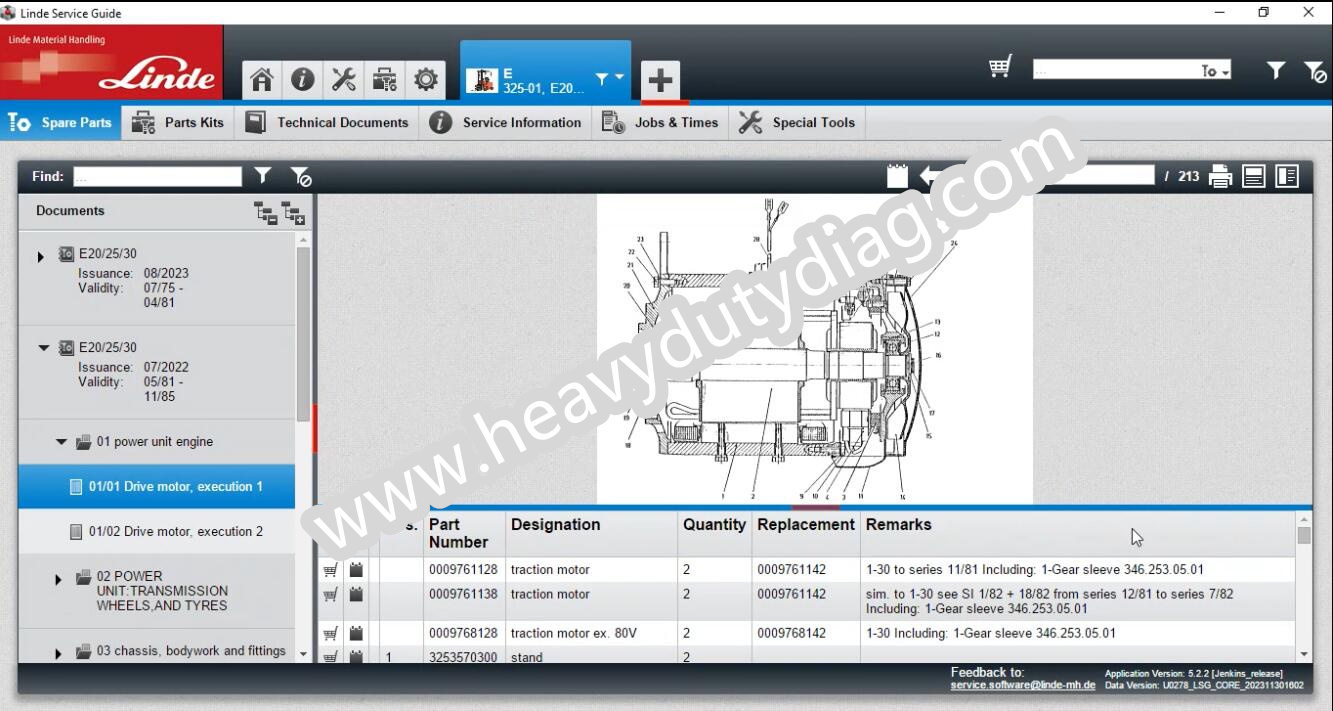Open note icon for part 0009761138
The width and height of the screenshot is (1333, 711).
coord(356,594)
